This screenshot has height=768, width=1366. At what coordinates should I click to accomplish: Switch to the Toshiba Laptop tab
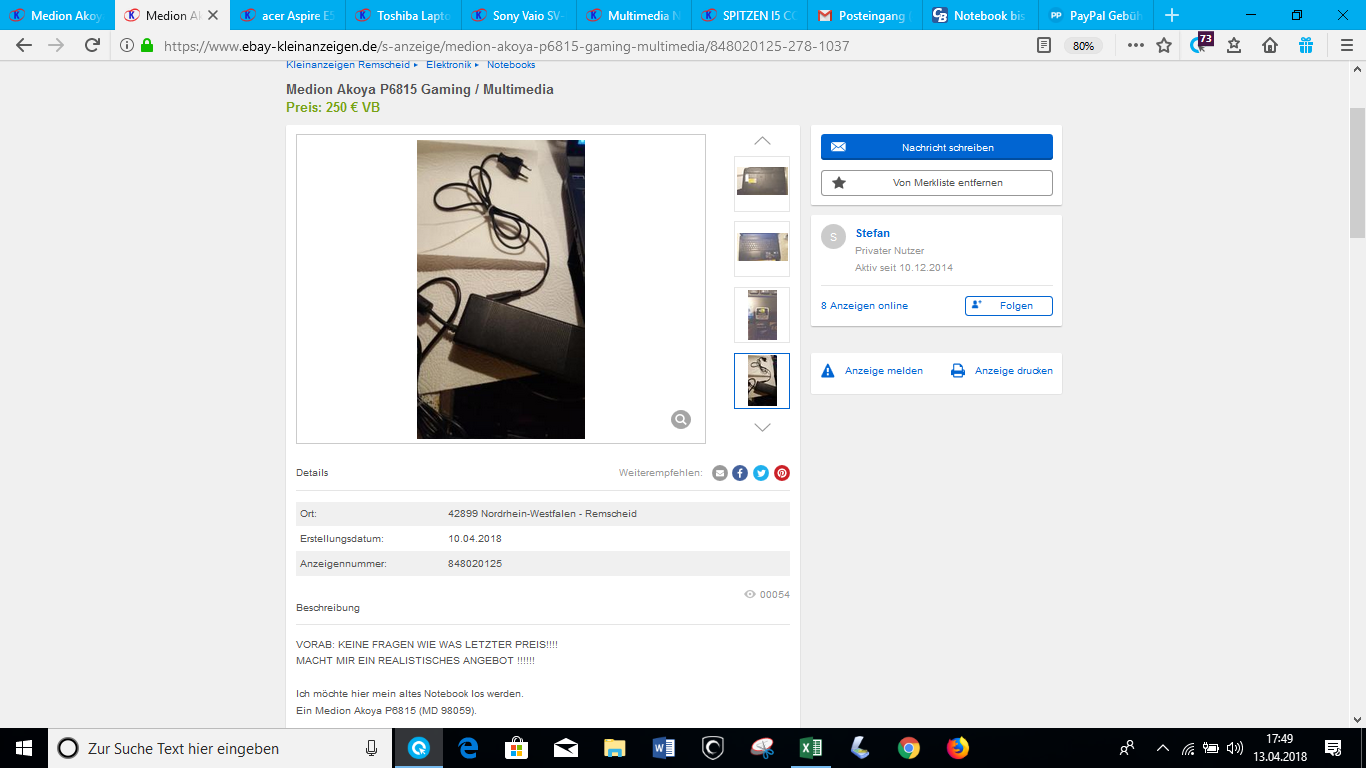403,15
